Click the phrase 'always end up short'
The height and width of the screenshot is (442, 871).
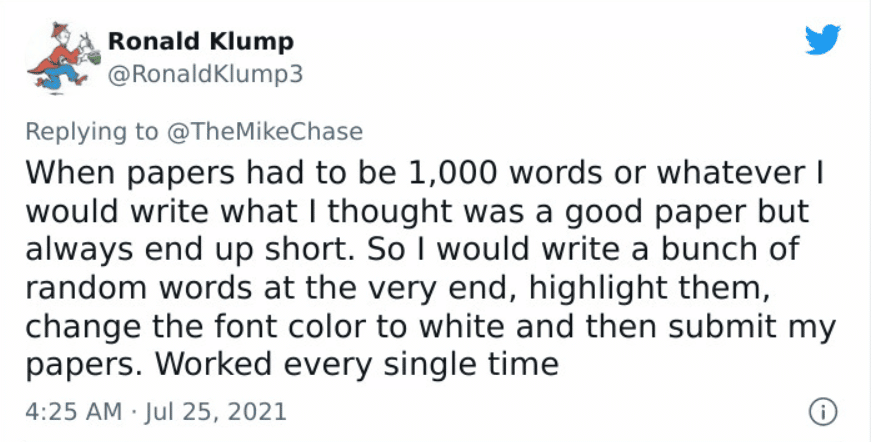pyautogui.click(x=185, y=250)
